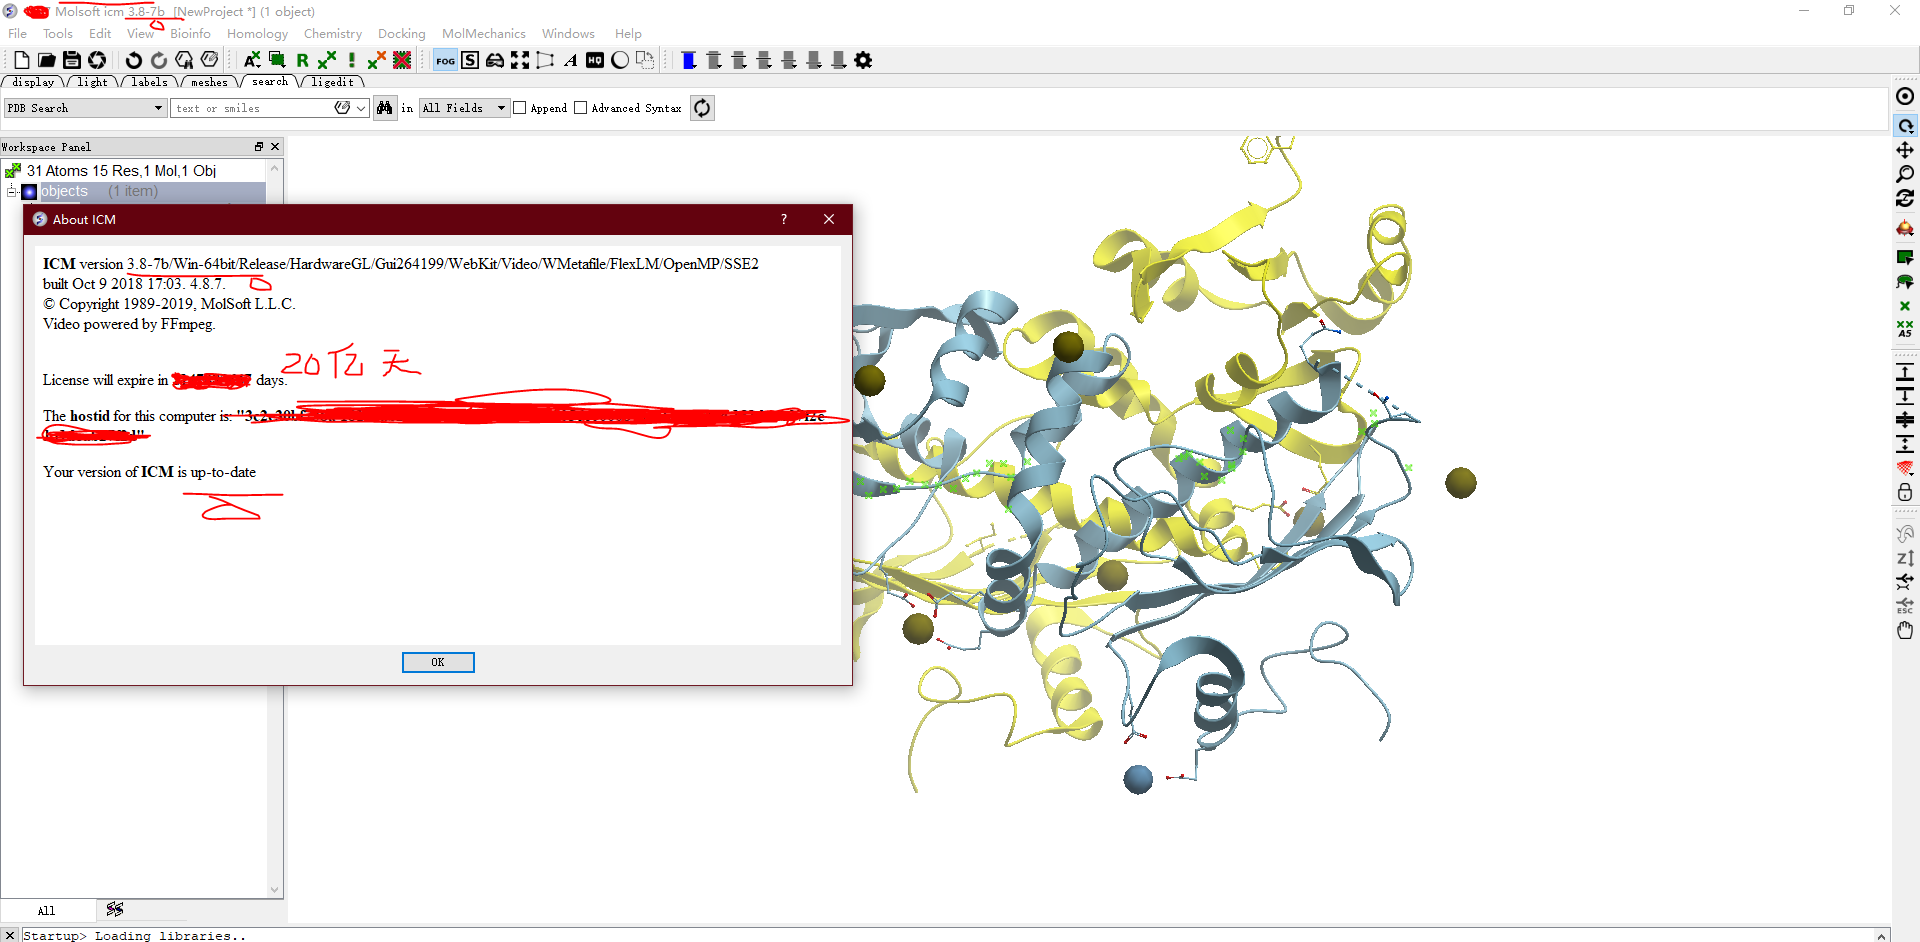Click the Z axis arrow icon in the right toolbar

pyautogui.click(x=1905, y=558)
